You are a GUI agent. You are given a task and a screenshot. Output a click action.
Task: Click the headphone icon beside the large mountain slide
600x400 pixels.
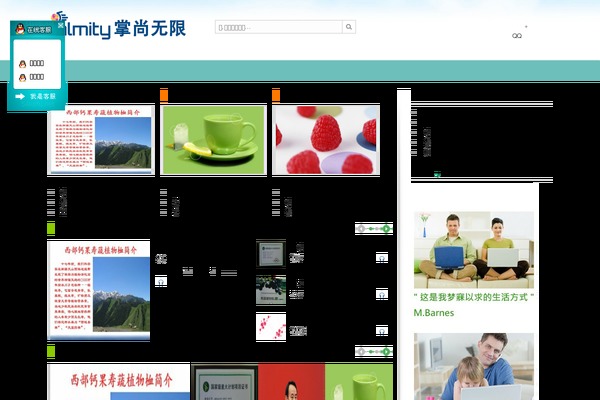tap(161, 282)
